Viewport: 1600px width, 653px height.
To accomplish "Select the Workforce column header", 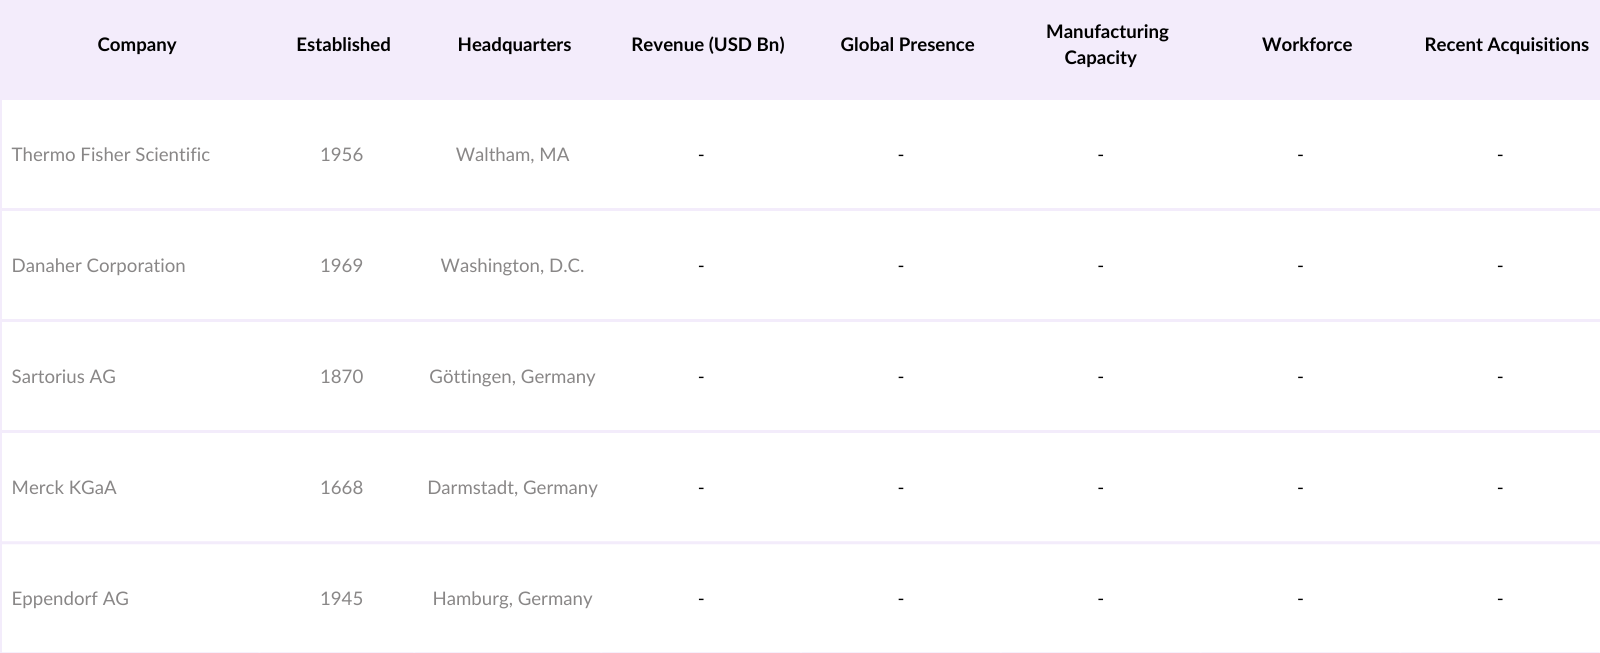I will [1306, 45].
